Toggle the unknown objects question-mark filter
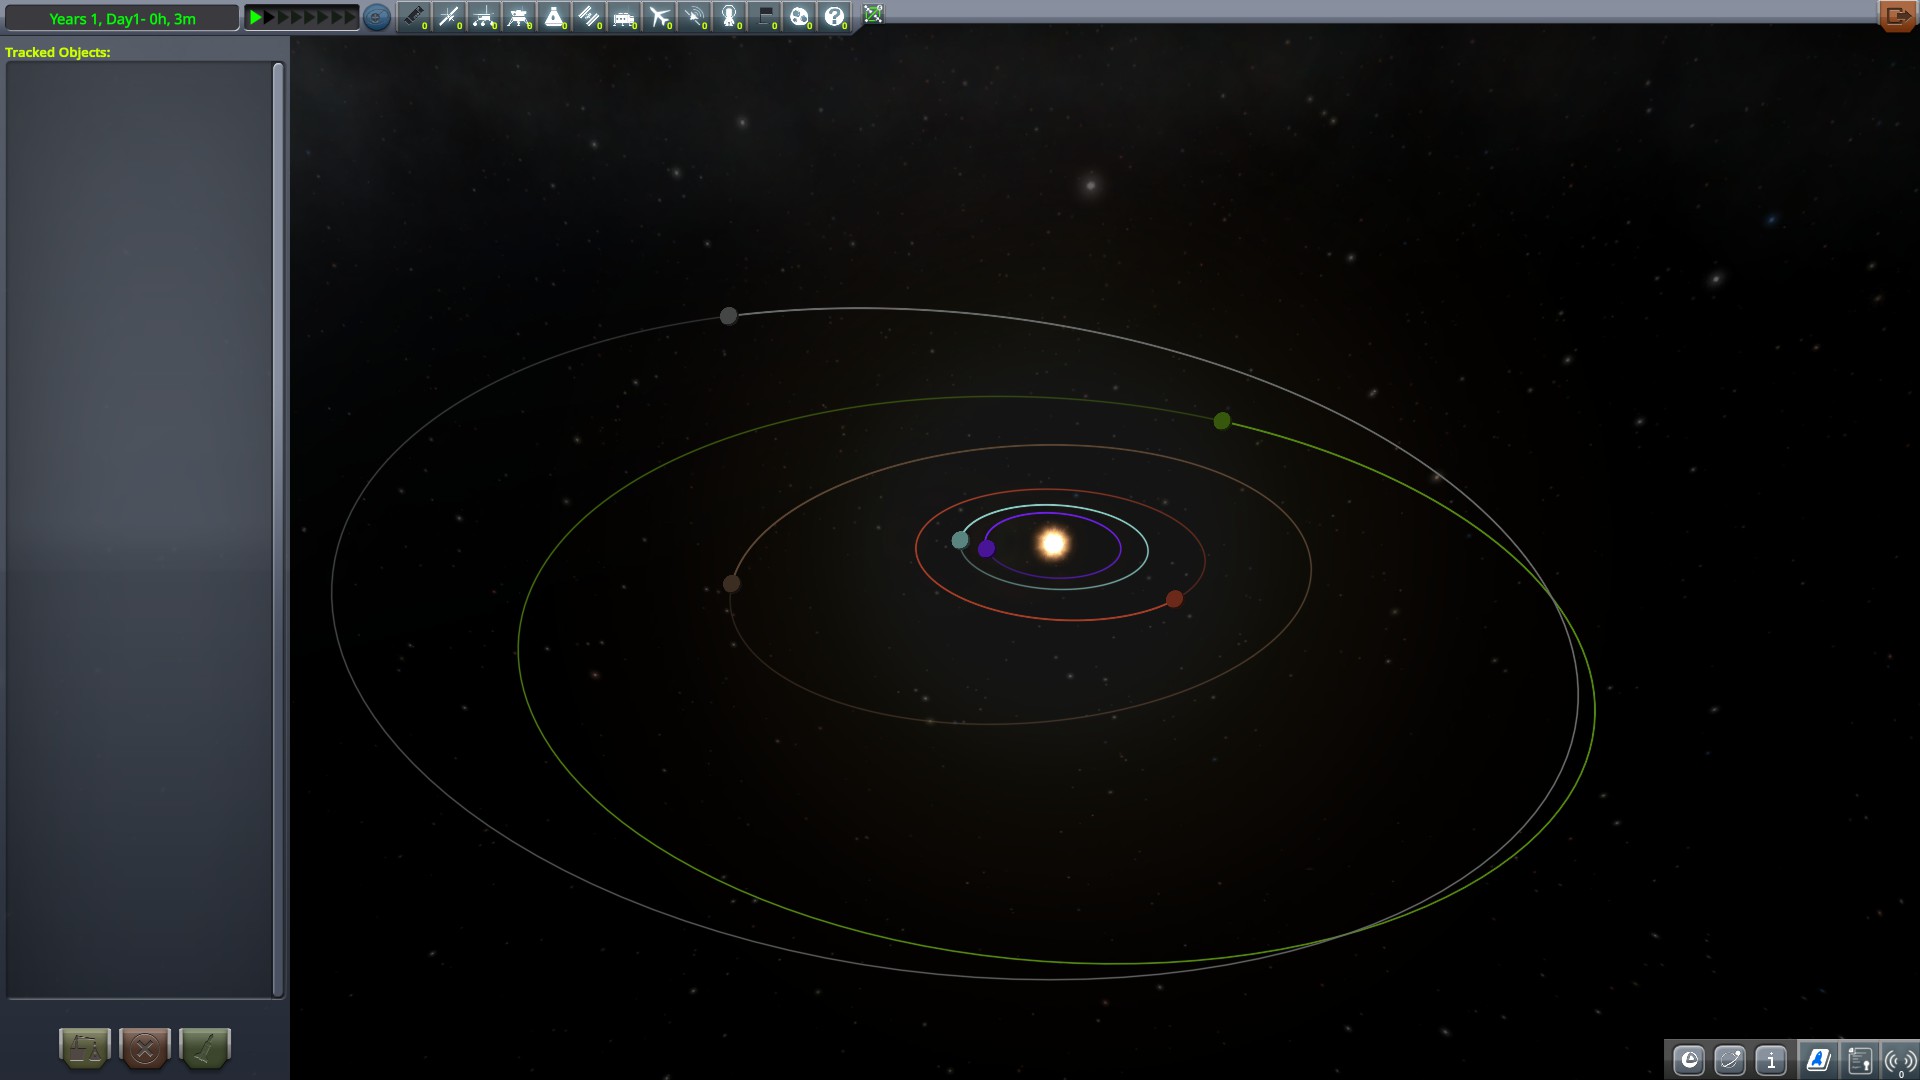The height and width of the screenshot is (1080, 1920). [x=834, y=17]
